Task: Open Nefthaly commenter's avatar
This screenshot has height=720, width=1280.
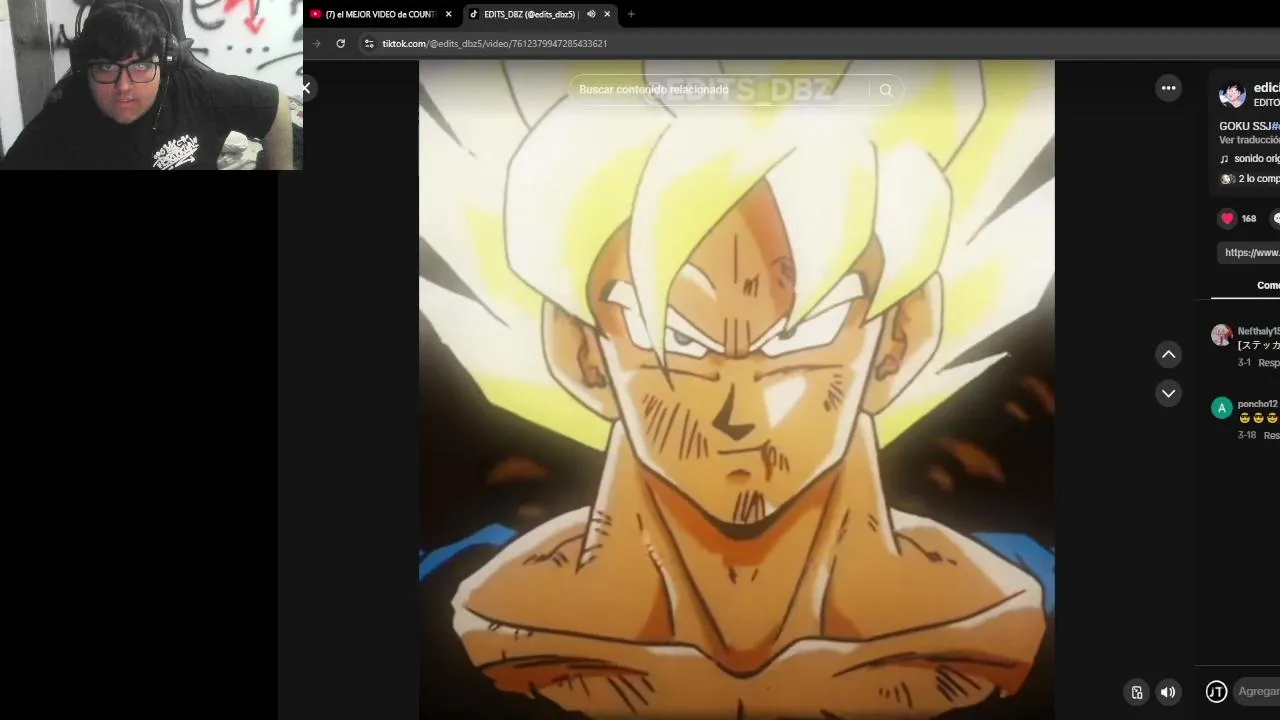Action: click(1221, 335)
